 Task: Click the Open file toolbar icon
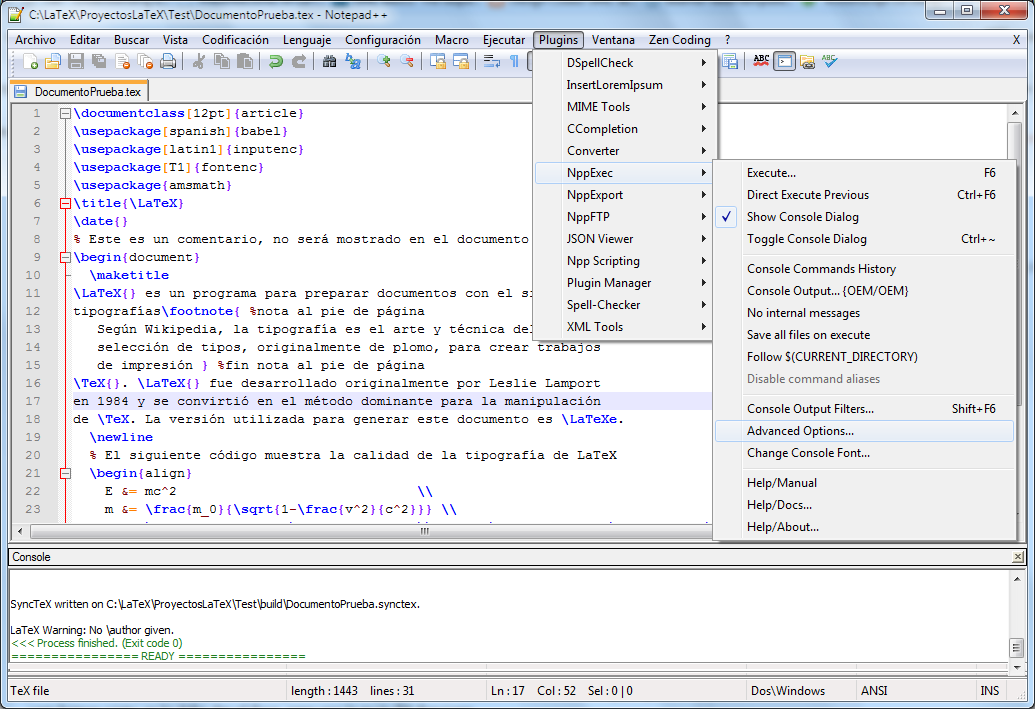coord(53,62)
